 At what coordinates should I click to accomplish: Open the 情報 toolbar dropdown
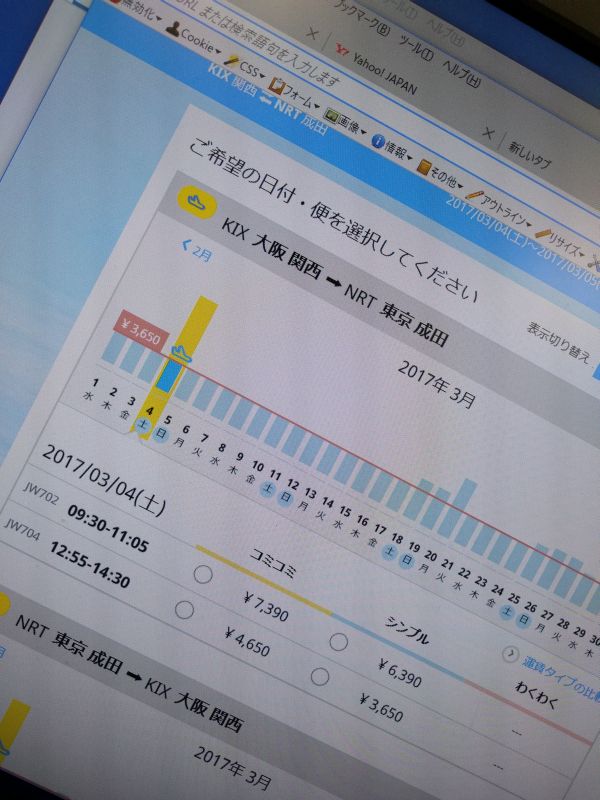click(x=392, y=145)
